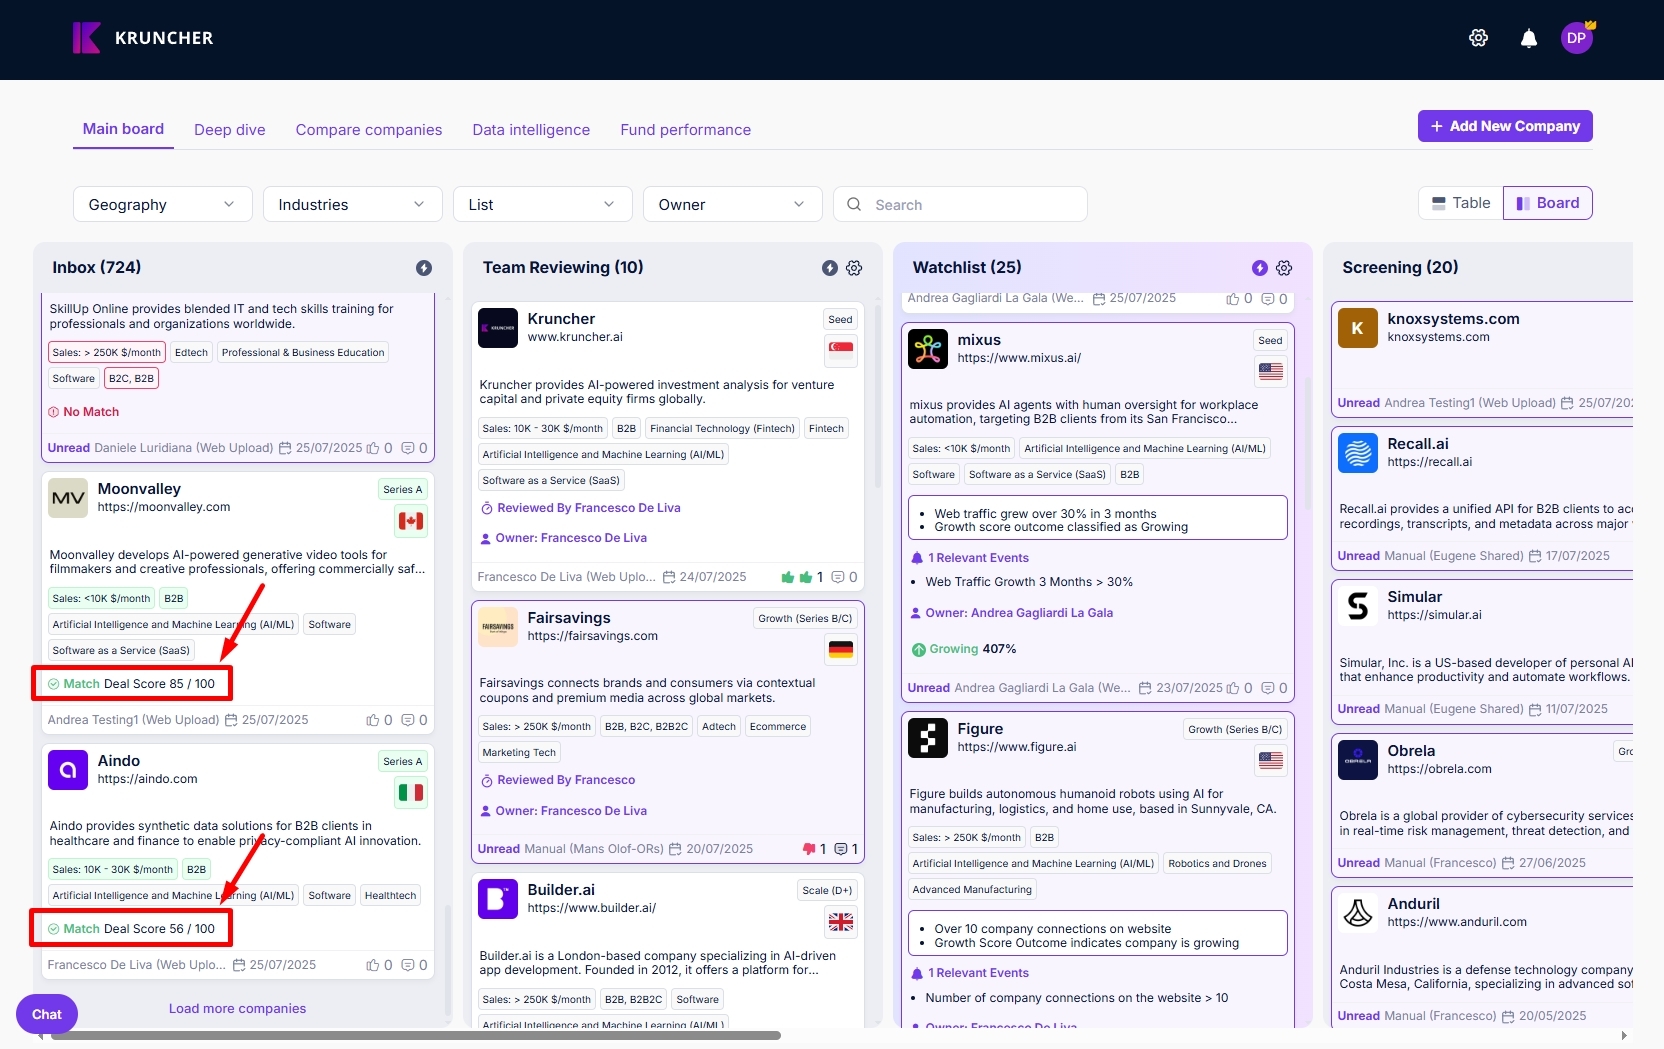Click Singapore flag on Kruncher card
This screenshot has width=1664, height=1049.
pos(841,351)
